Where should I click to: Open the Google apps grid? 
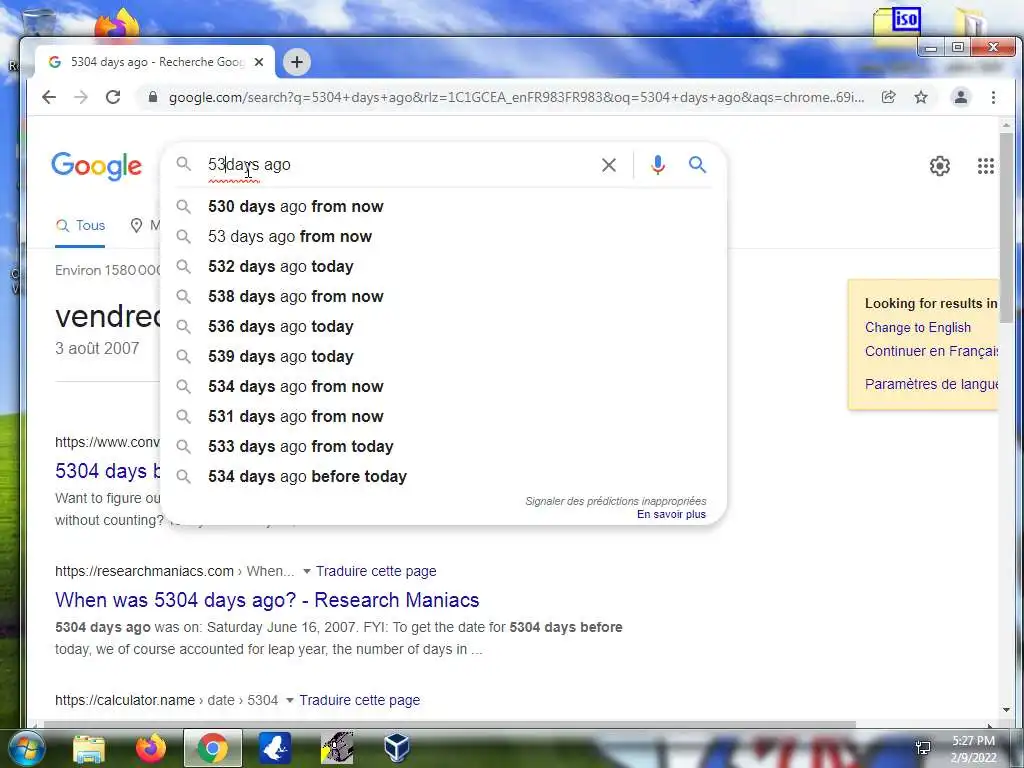tap(985, 166)
